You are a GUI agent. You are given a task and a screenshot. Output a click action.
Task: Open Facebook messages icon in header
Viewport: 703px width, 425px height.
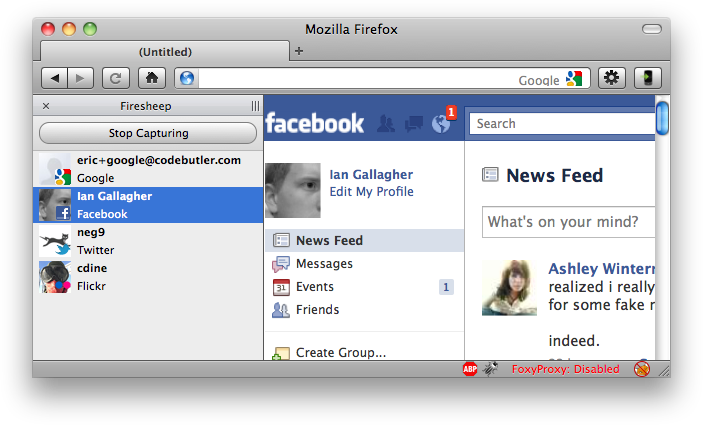point(414,124)
